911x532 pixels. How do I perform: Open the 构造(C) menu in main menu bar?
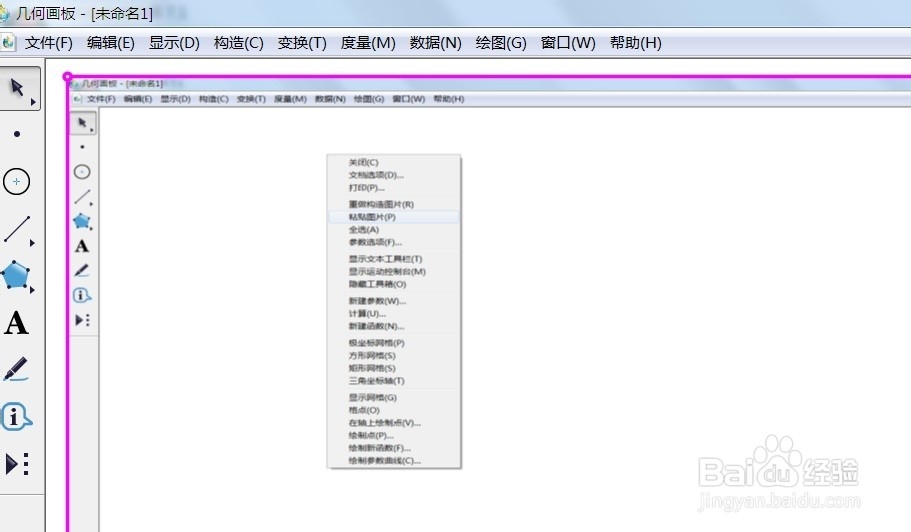tap(239, 43)
